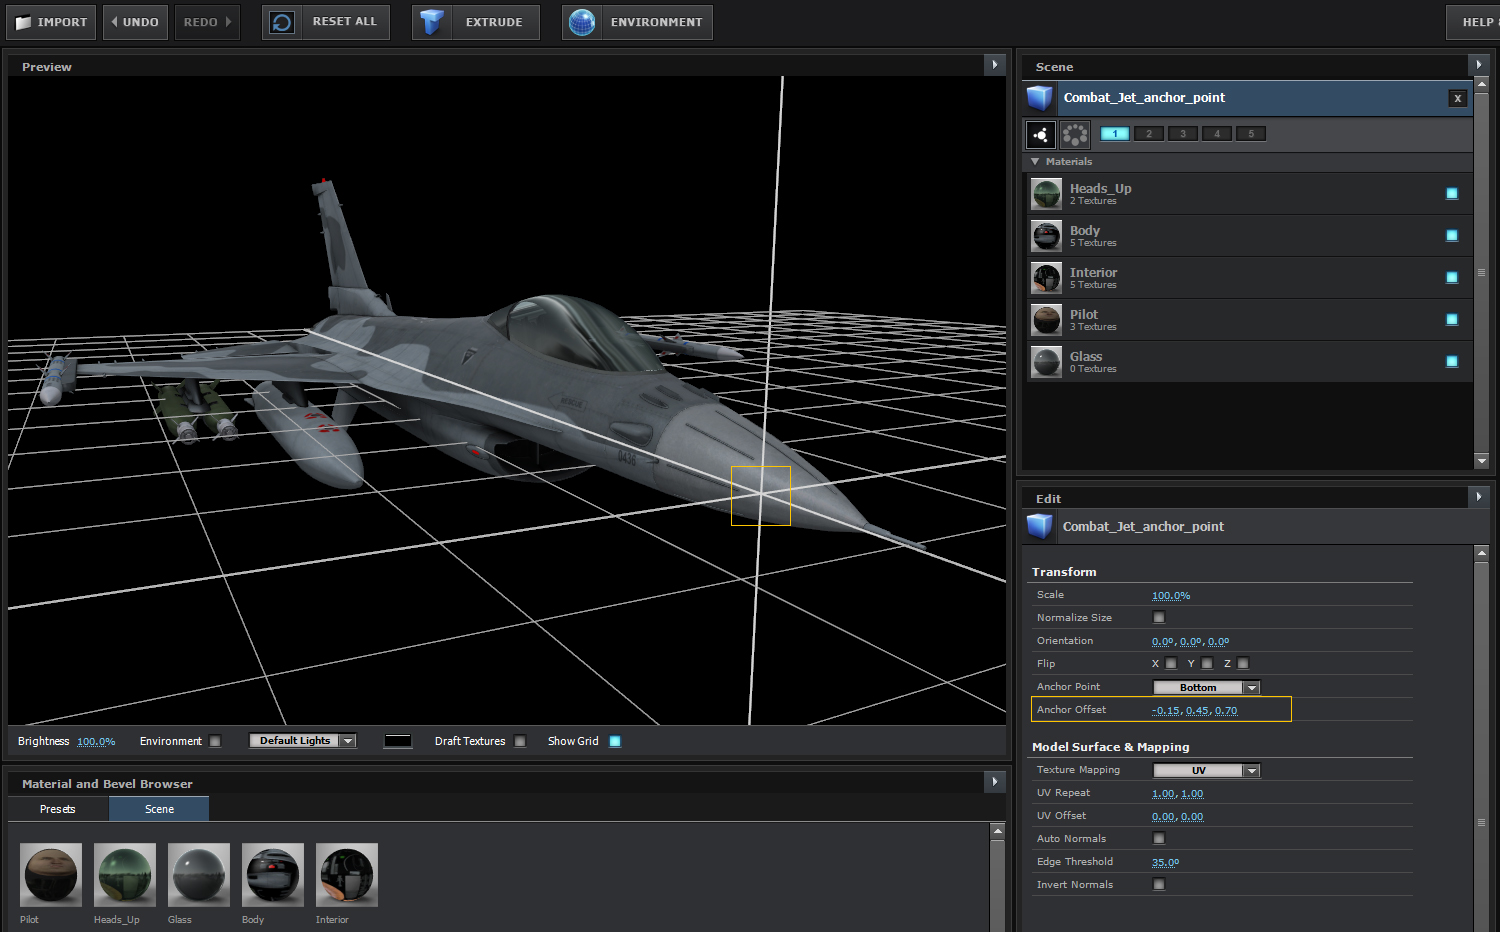Toggle the Draft Textures checkbox
This screenshot has height=932, width=1500.
point(520,741)
